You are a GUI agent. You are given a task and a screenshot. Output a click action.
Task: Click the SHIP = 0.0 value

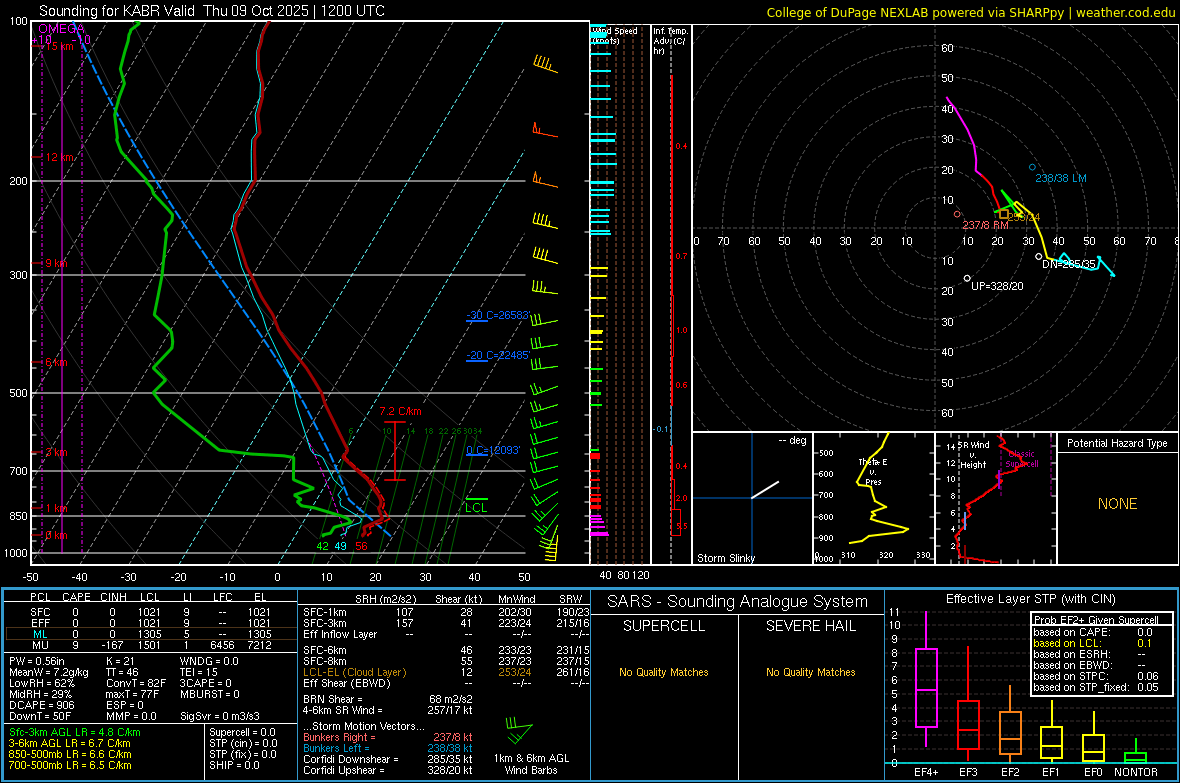234,766
